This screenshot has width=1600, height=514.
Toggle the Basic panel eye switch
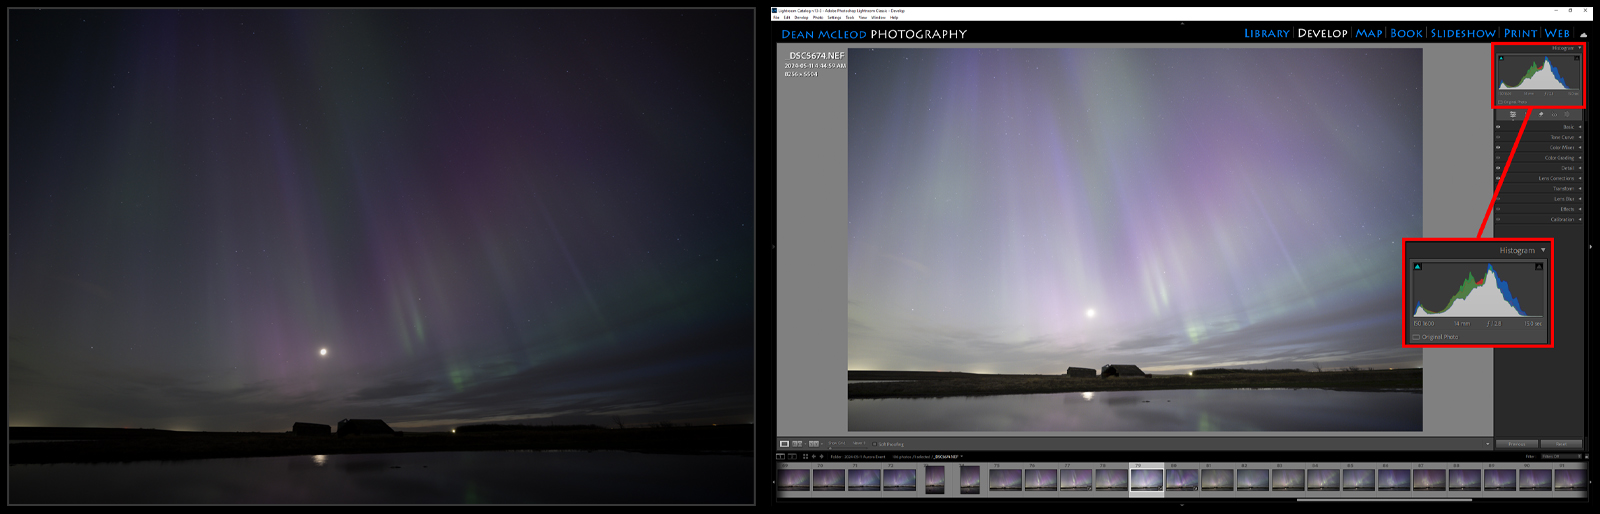click(1498, 127)
